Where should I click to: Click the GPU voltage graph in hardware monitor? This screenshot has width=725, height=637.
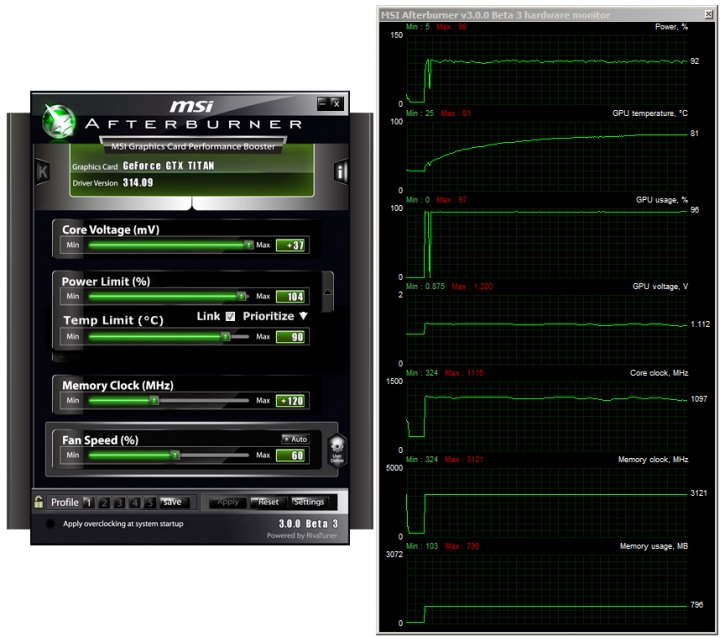[547, 329]
